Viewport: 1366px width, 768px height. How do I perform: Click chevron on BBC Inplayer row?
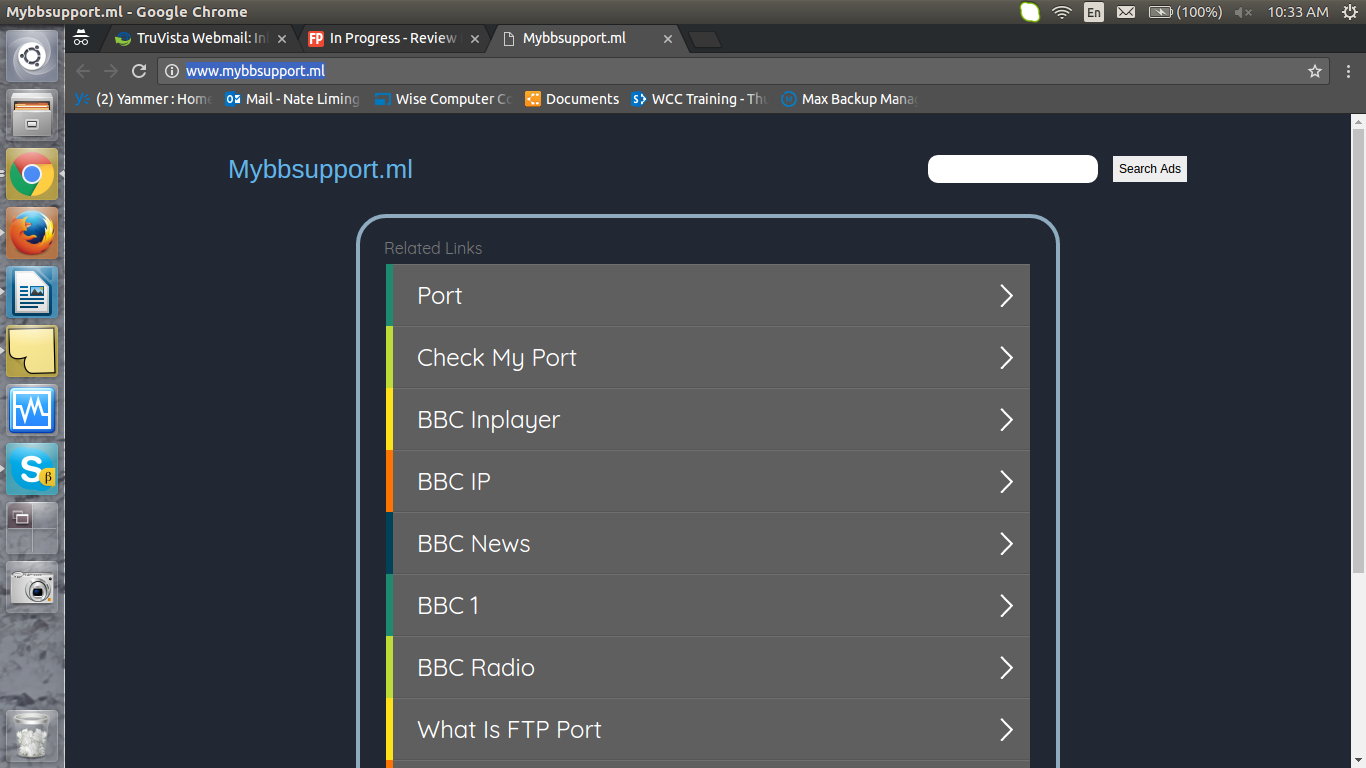coord(1007,420)
